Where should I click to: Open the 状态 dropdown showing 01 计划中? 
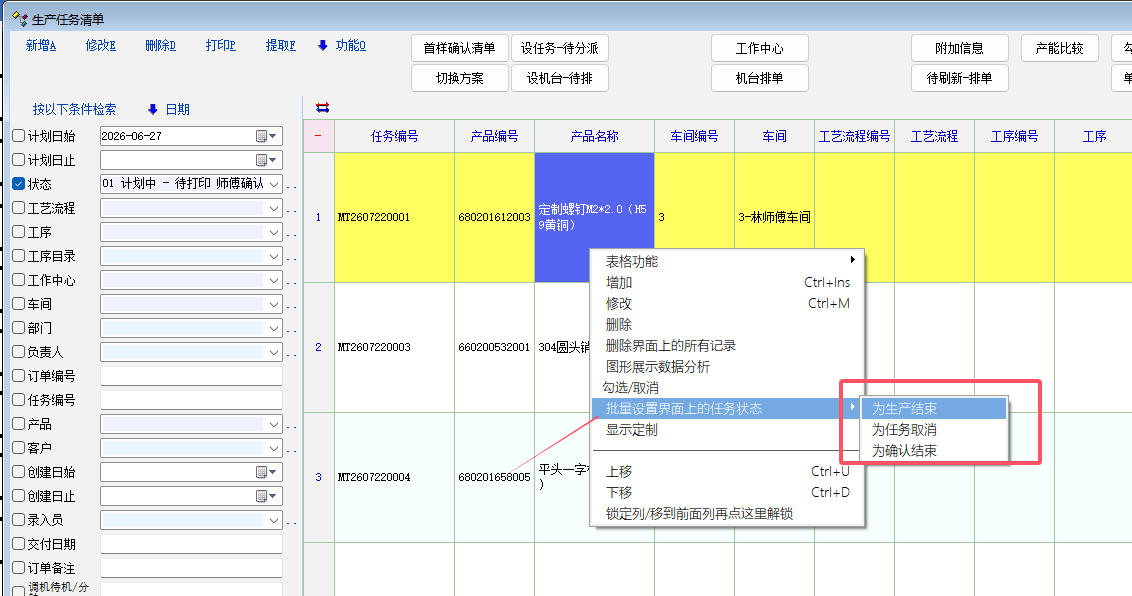(274, 184)
